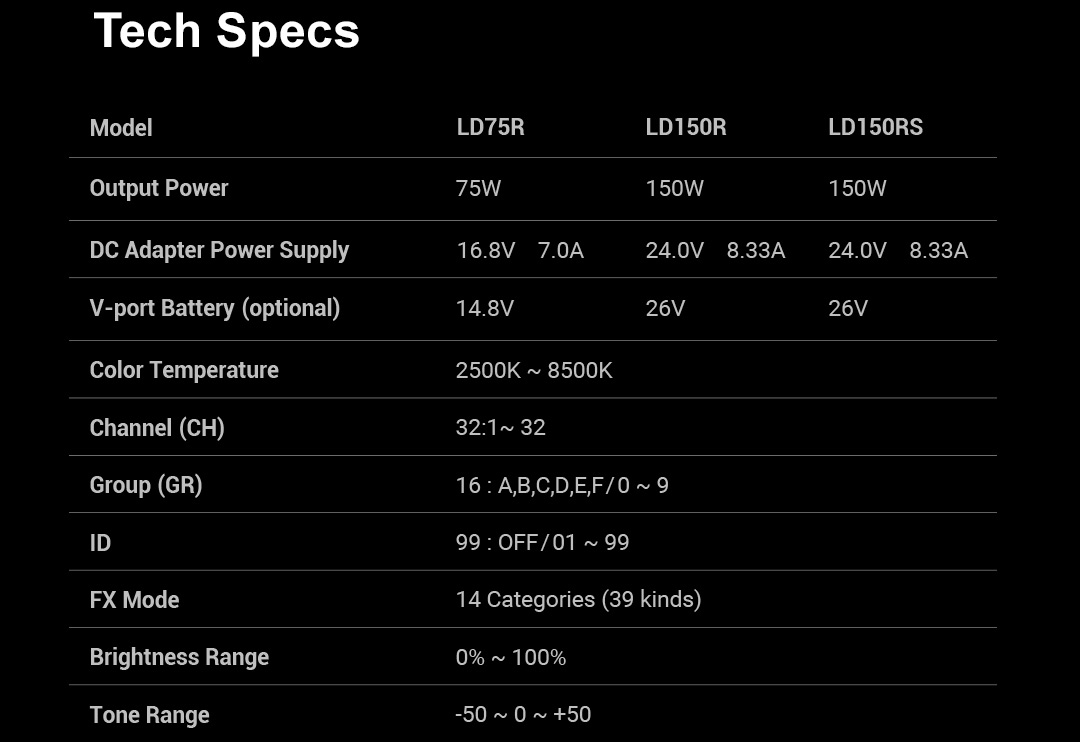The image size is (1080, 742).
Task: Click the 2500K ~ 8500K value
Action: pyautogui.click(x=533, y=370)
